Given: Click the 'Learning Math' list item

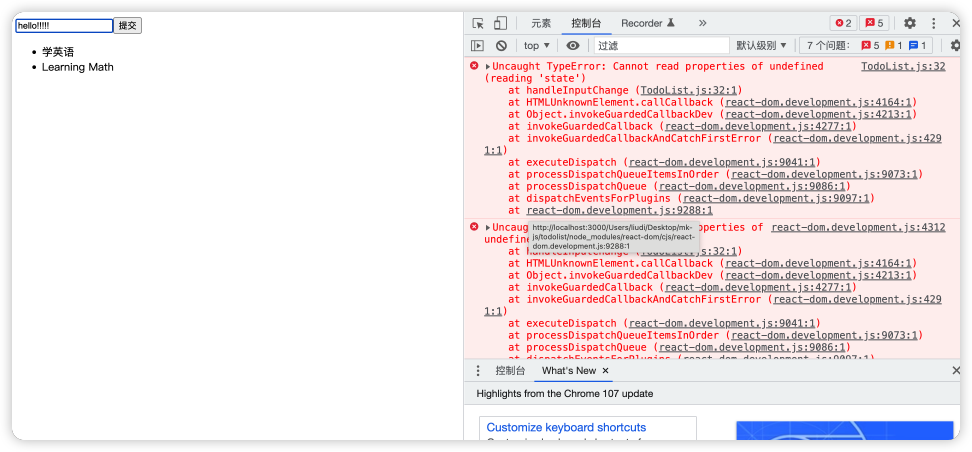Looking at the screenshot, I should [x=77, y=67].
